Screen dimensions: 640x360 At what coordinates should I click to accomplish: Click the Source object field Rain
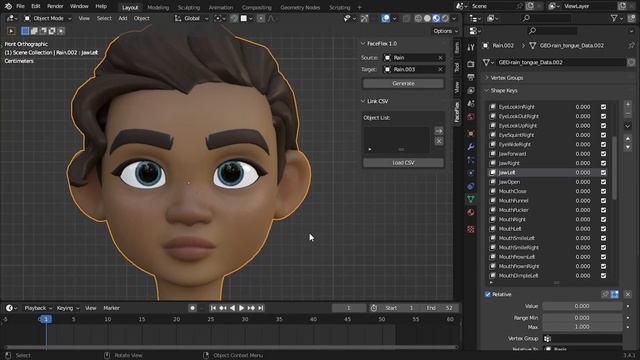pyautogui.click(x=410, y=58)
